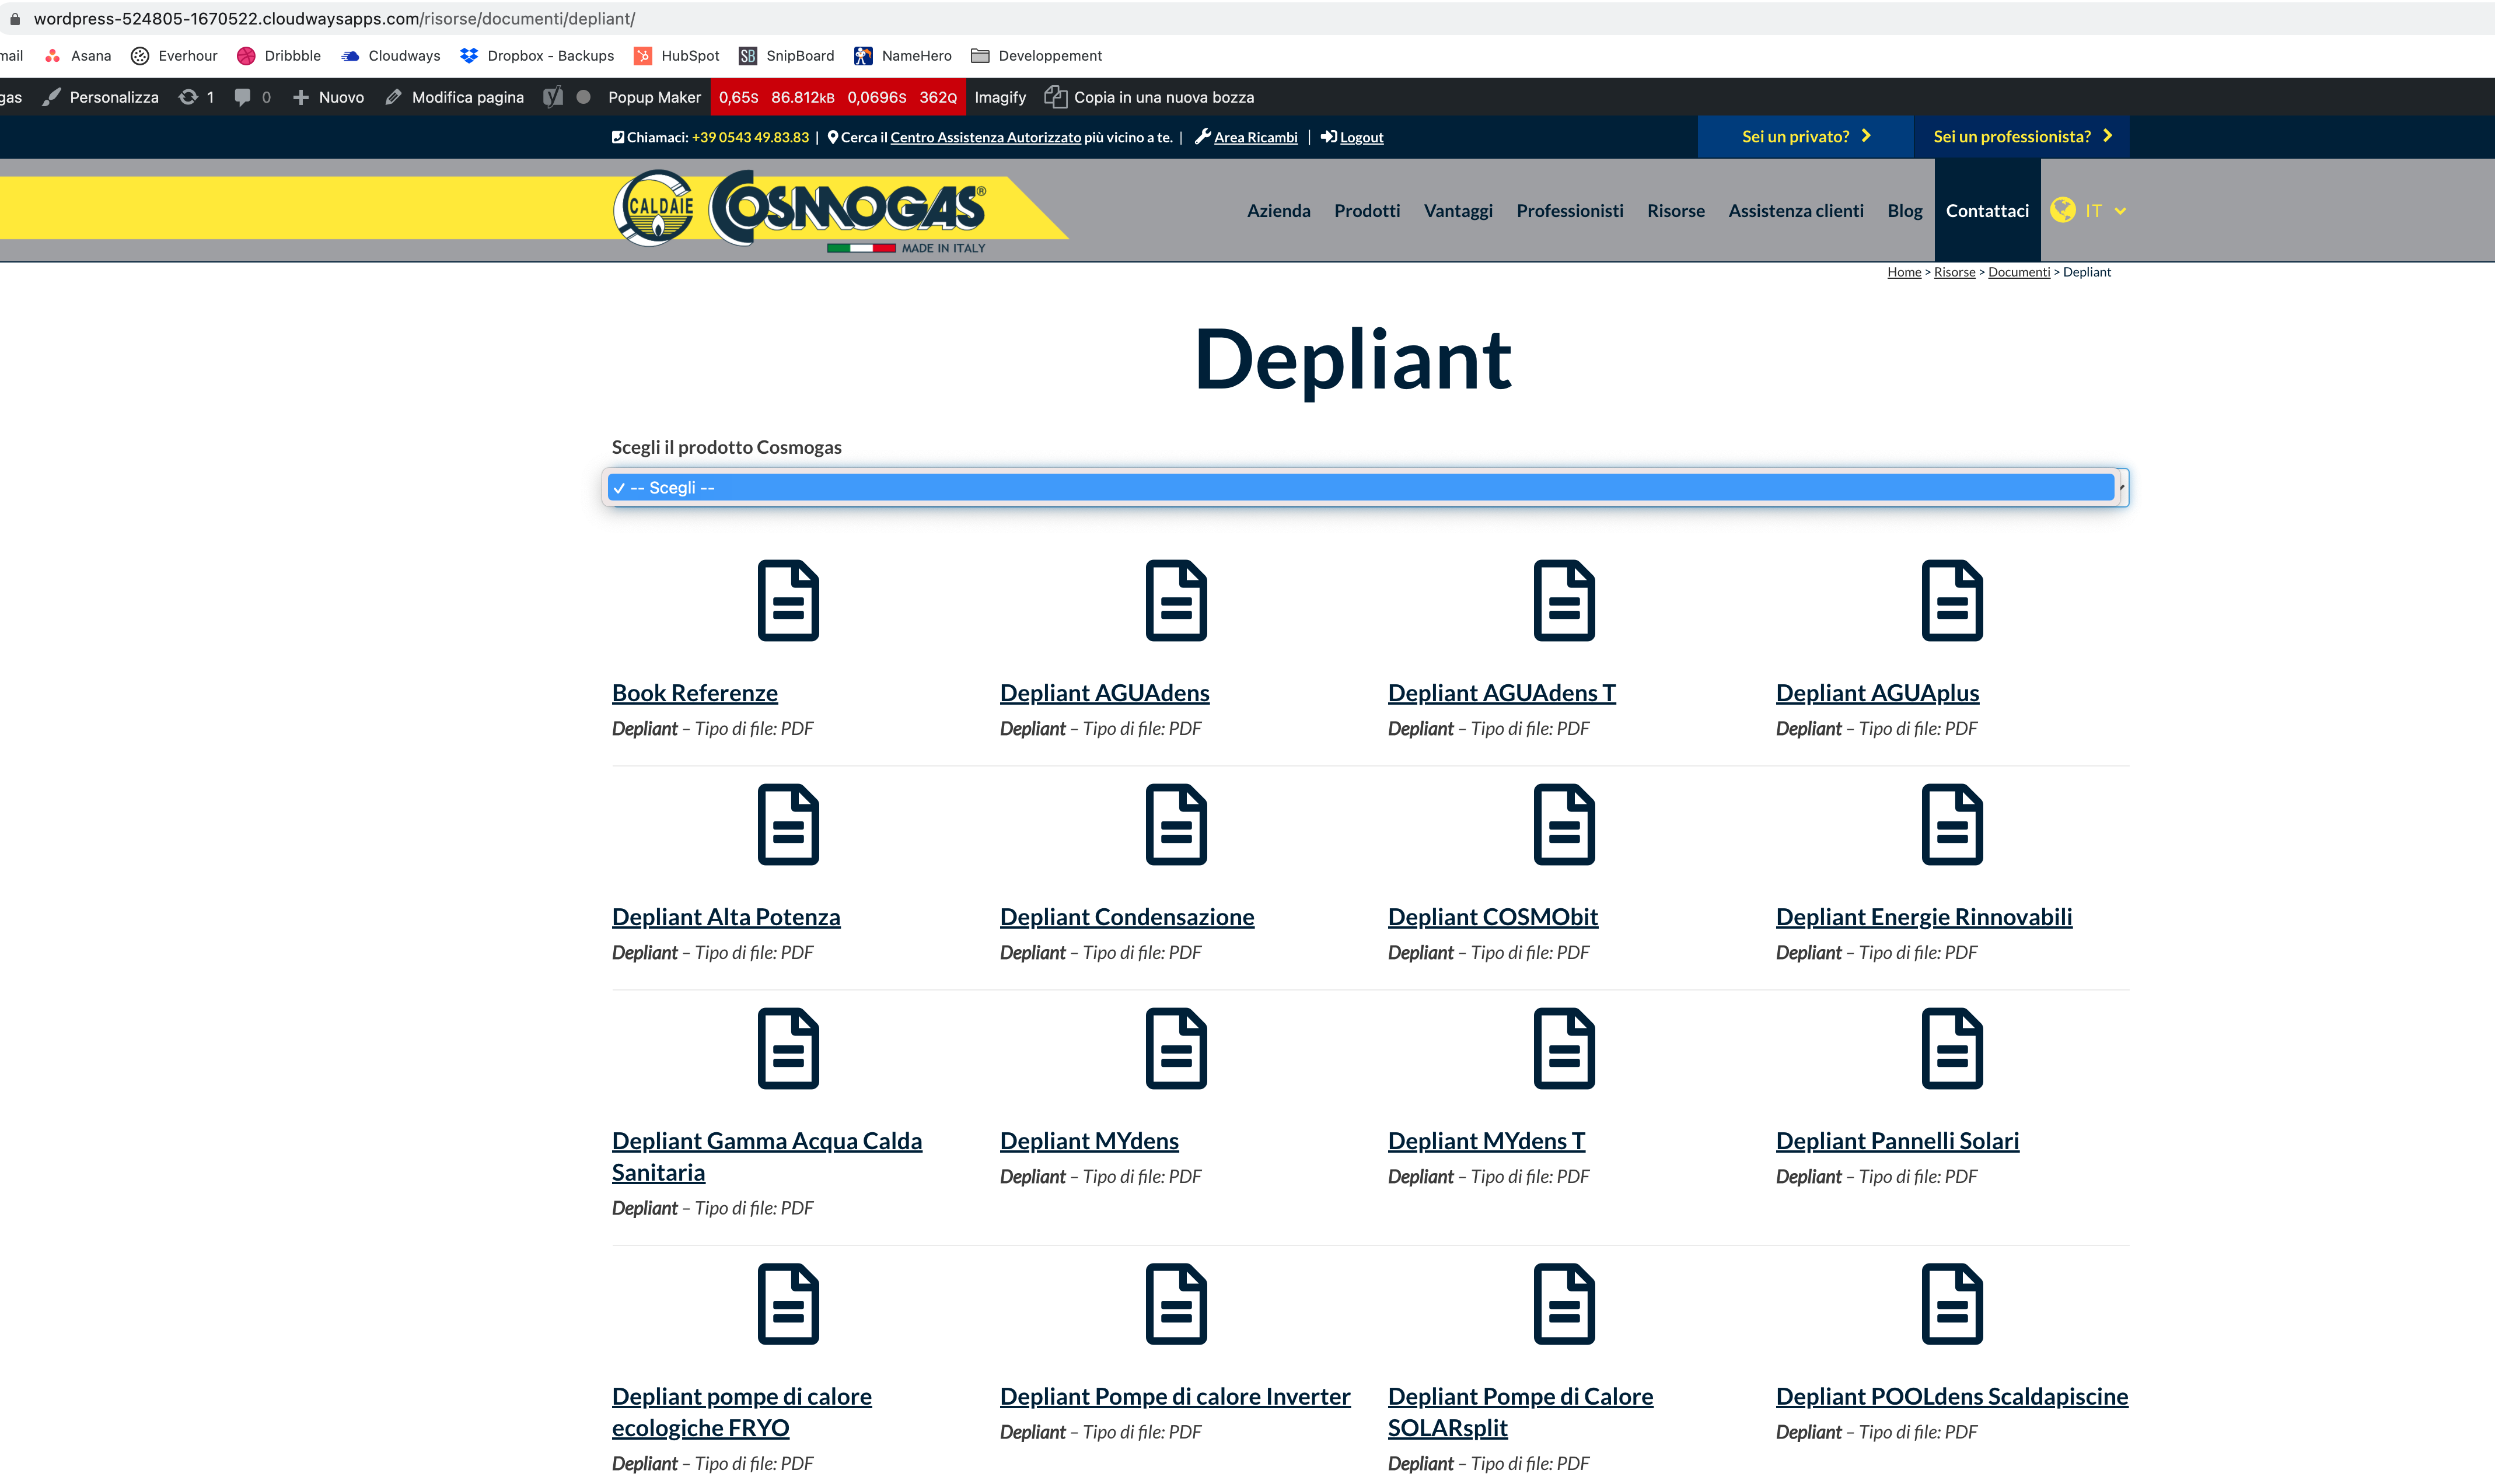
Task: Open the Dribbble bookmark
Action: 279,56
